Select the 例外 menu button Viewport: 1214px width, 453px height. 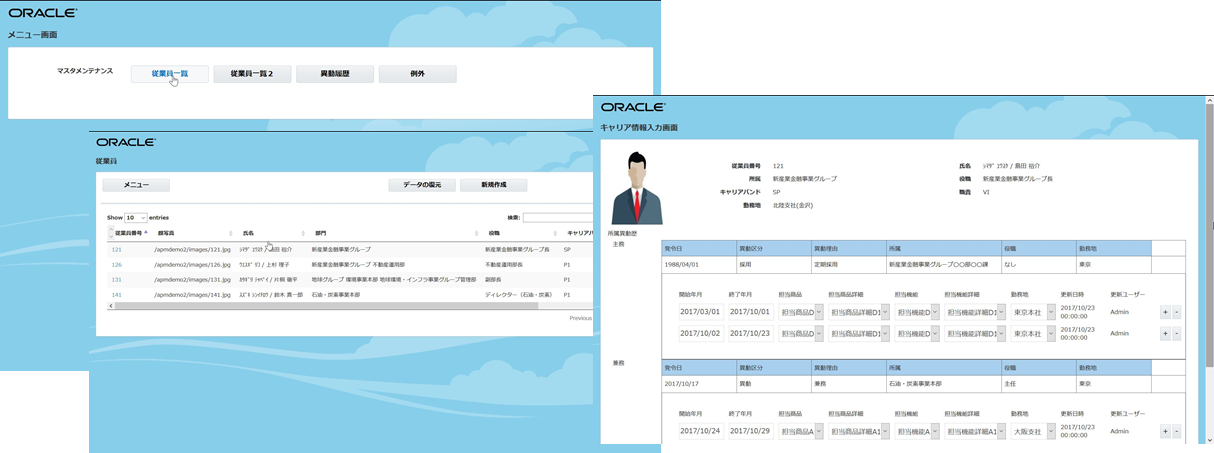tap(417, 74)
